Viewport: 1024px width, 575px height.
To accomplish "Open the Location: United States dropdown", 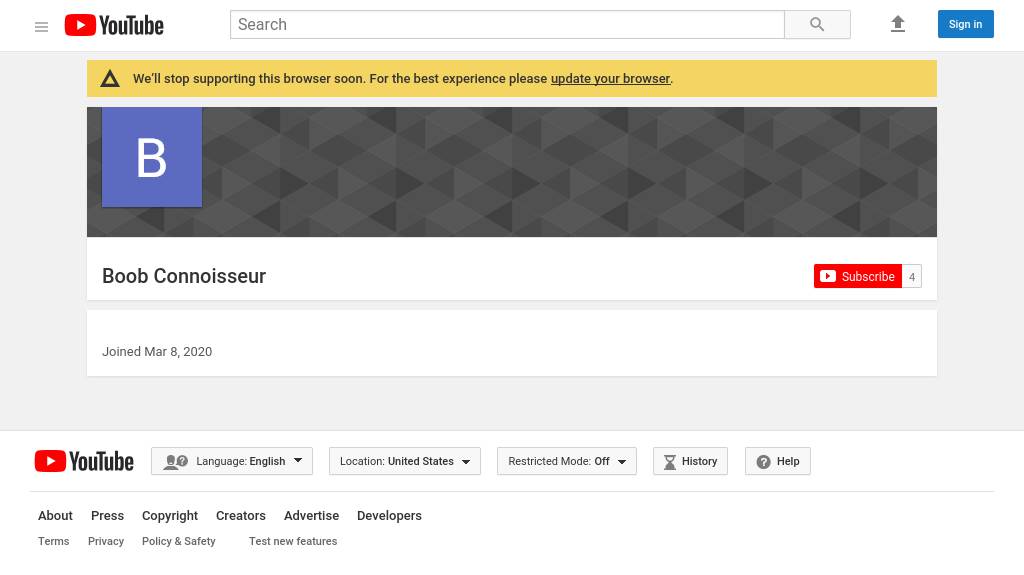I will coord(405,461).
